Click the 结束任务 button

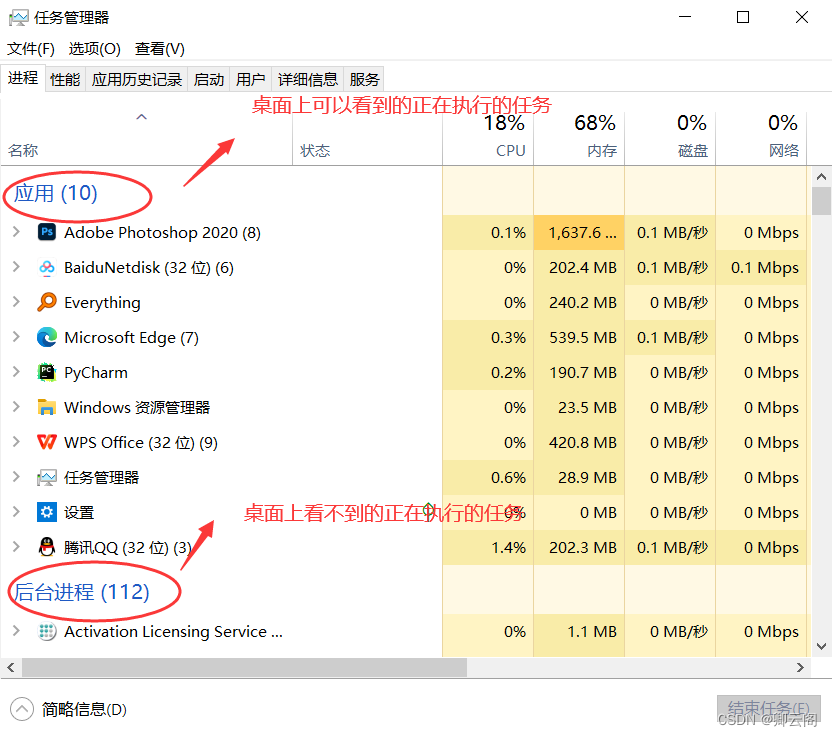(768, 709)
